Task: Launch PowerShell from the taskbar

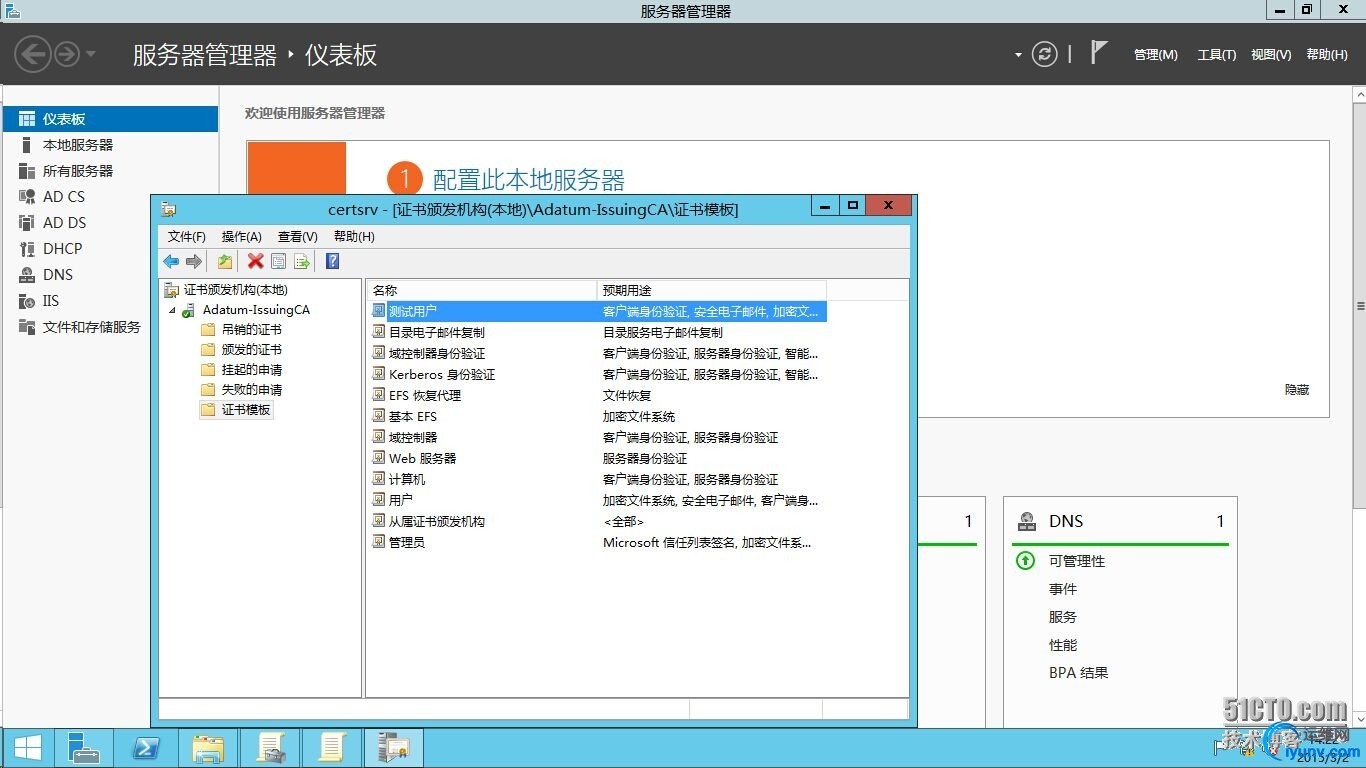Action: click(x=146, y=748)
